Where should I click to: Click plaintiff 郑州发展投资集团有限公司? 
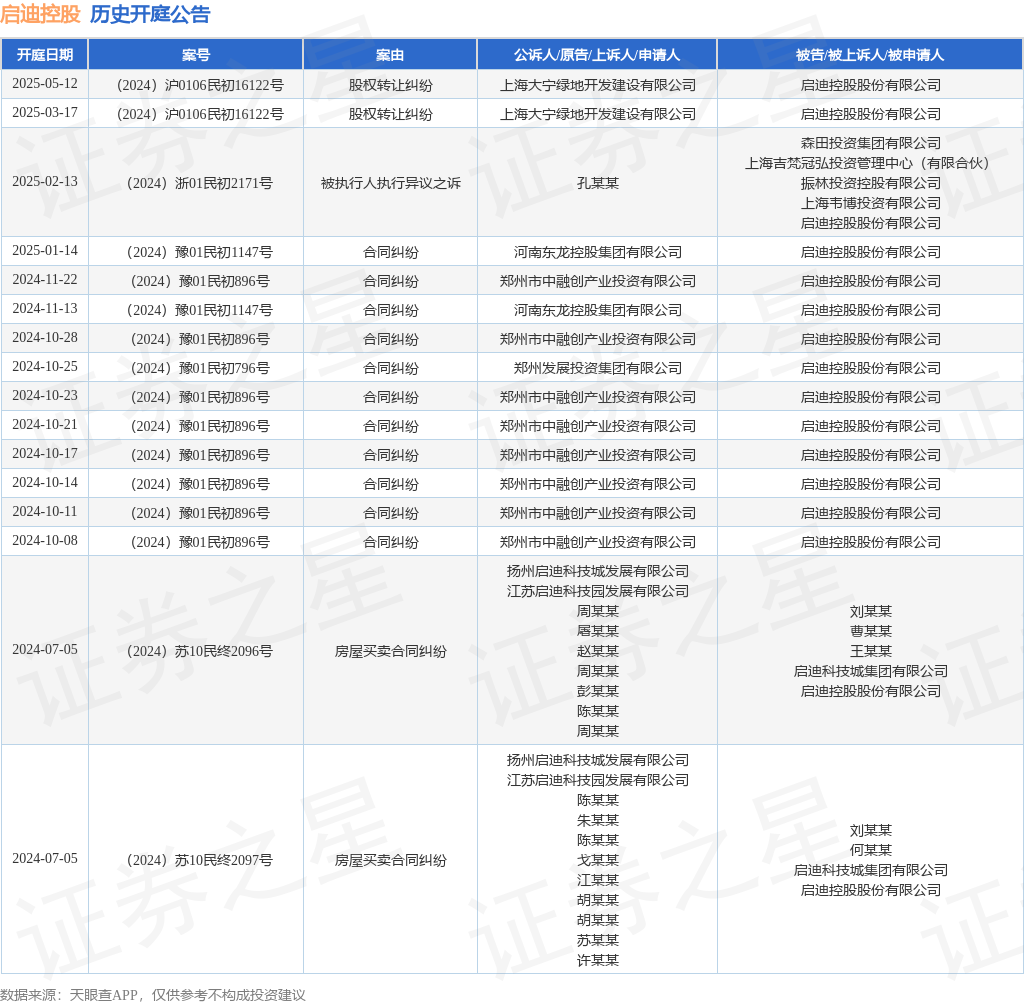pos(598,368)
